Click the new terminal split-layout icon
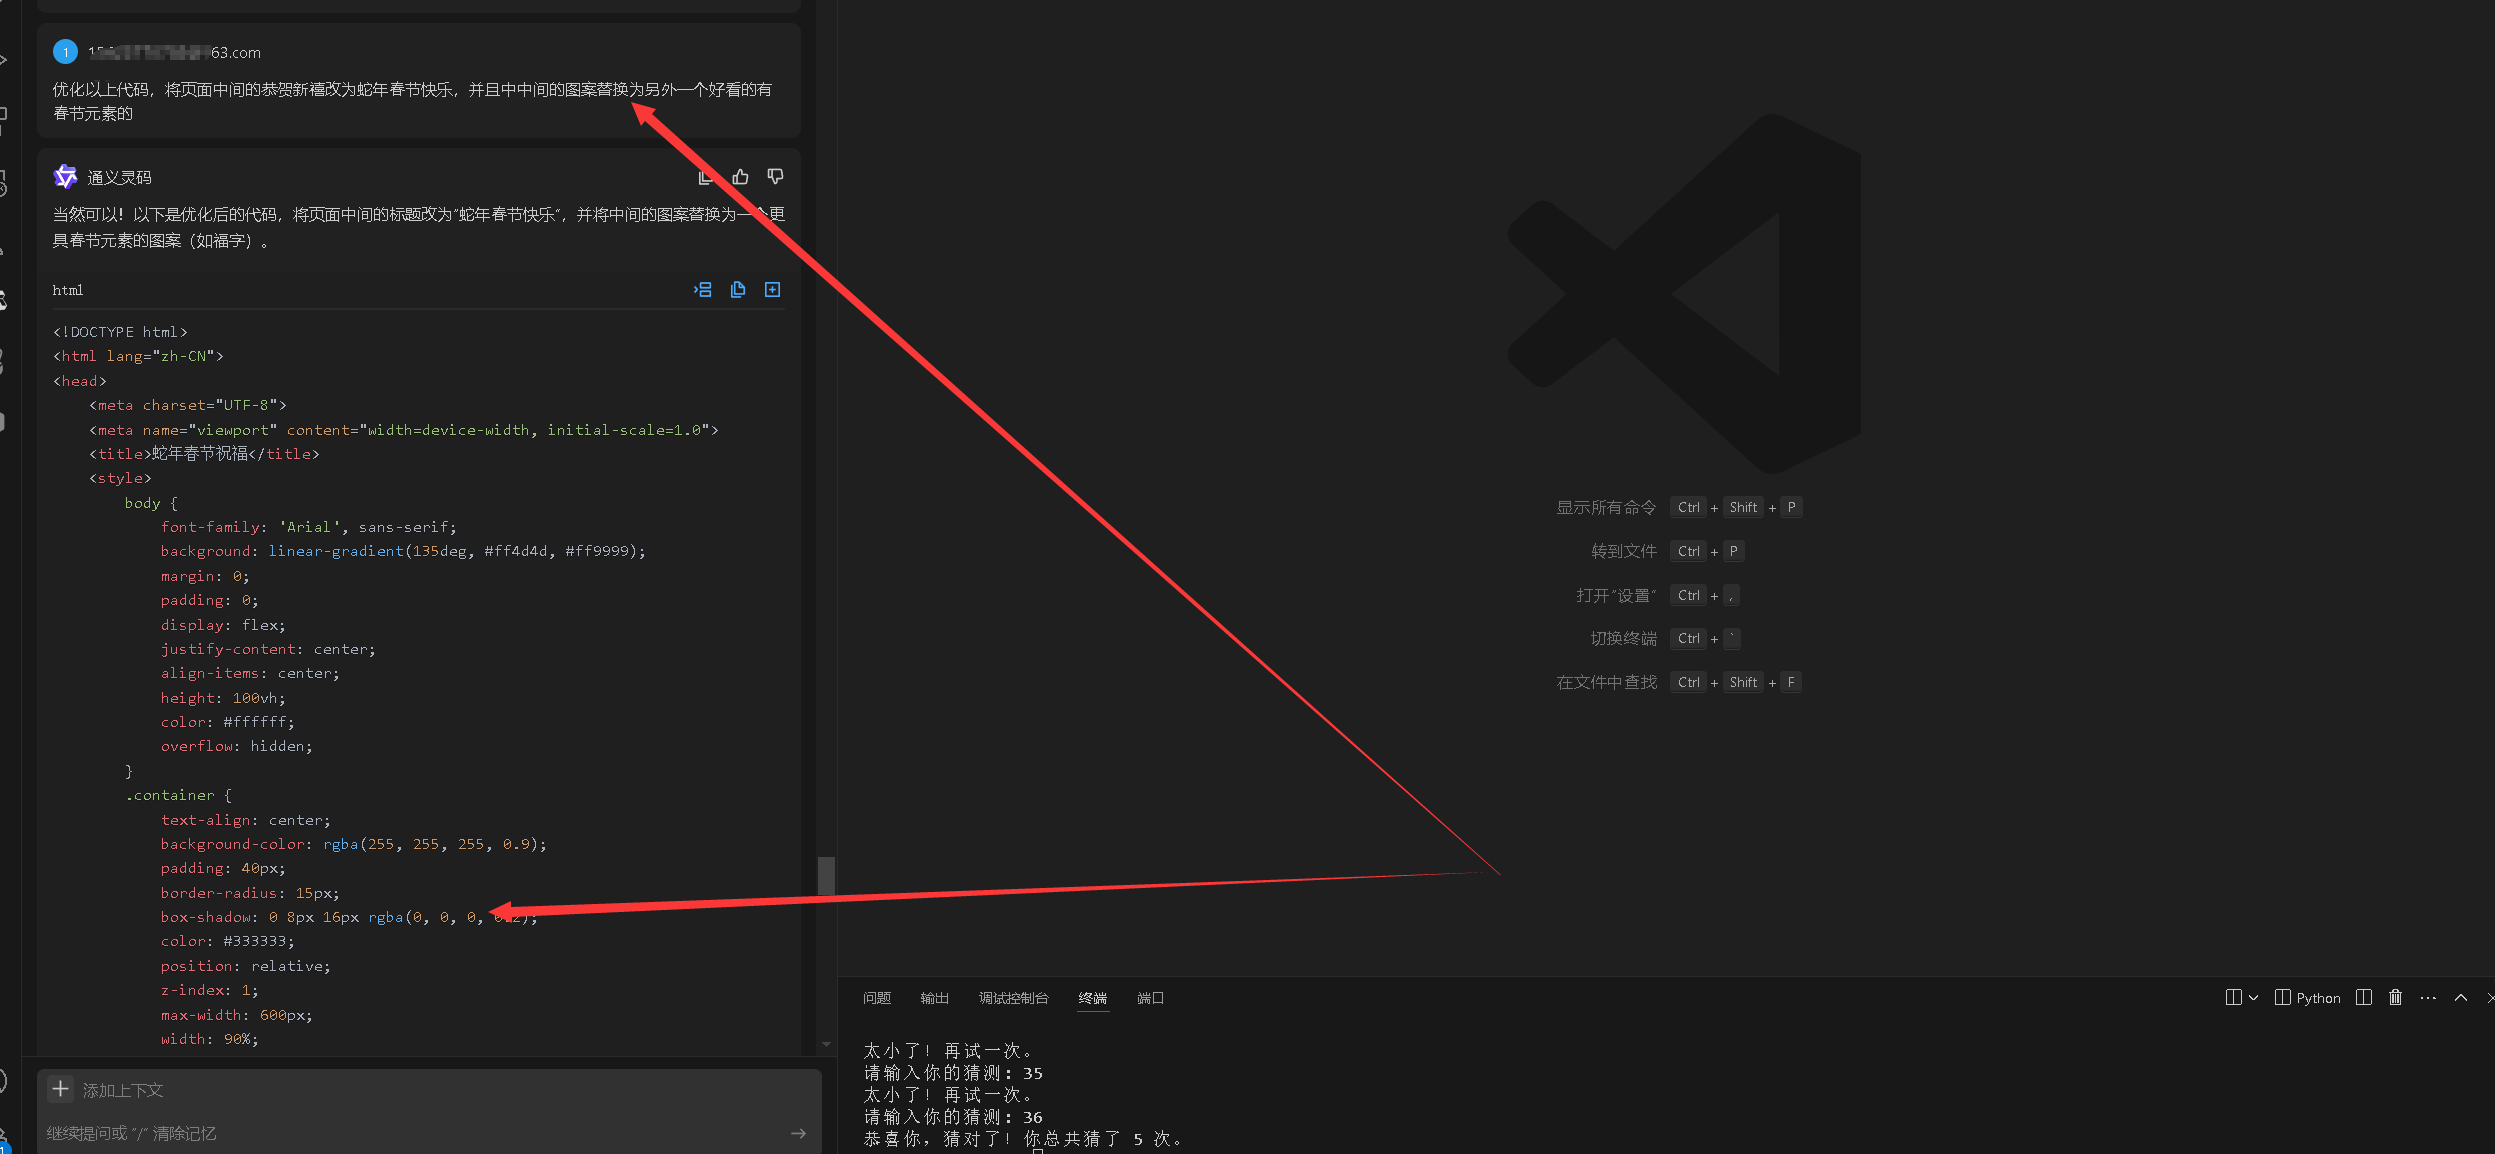This screenshot has height=1154, width=2495. pos(2233,998)
